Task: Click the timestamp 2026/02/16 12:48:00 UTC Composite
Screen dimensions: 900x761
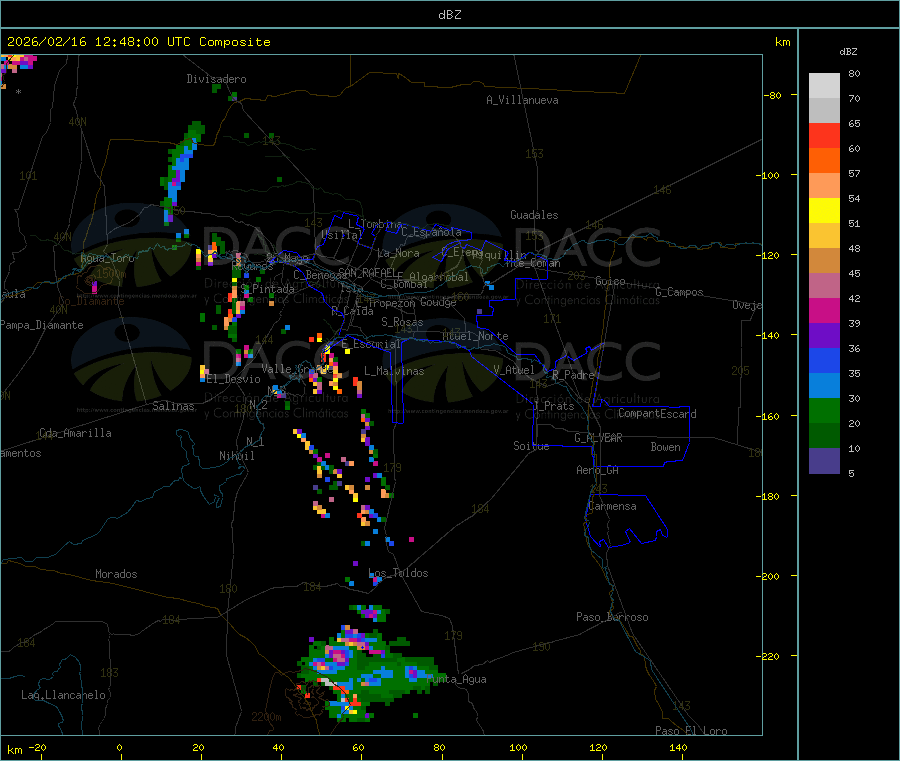Action: (x=138, y=42)
